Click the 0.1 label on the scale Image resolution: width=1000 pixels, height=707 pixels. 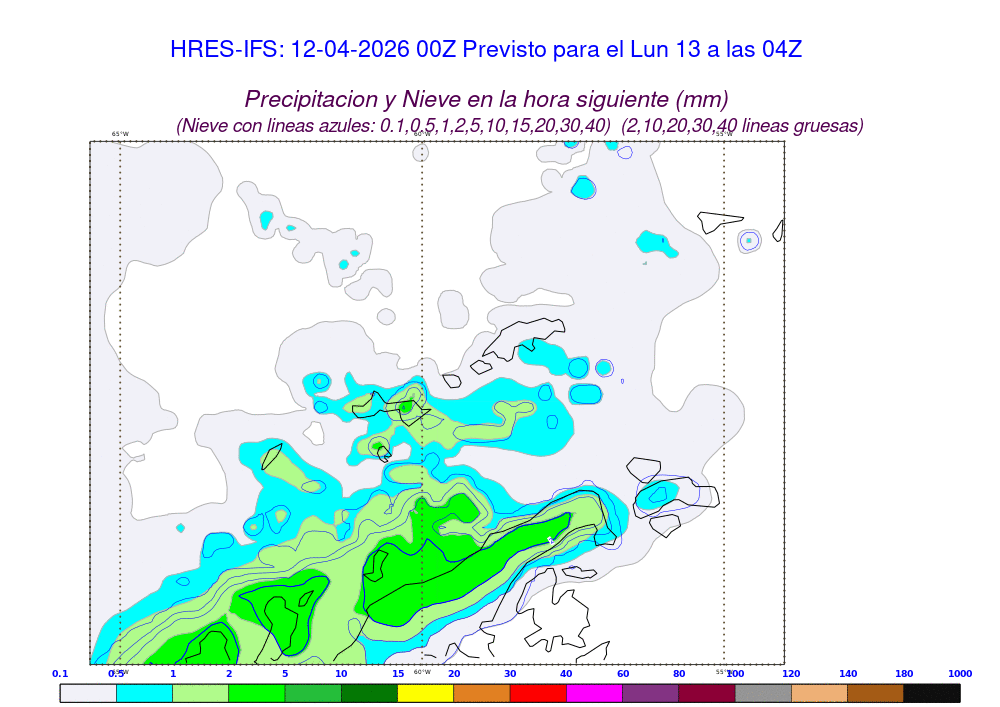click(x=60, y=674)
